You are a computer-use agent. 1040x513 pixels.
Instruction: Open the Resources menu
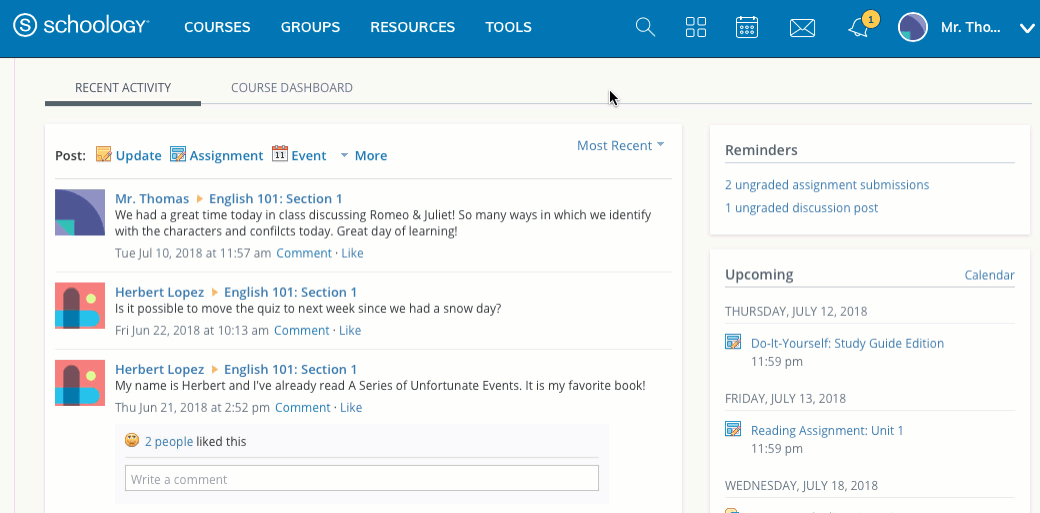click(x=412, y=27)
